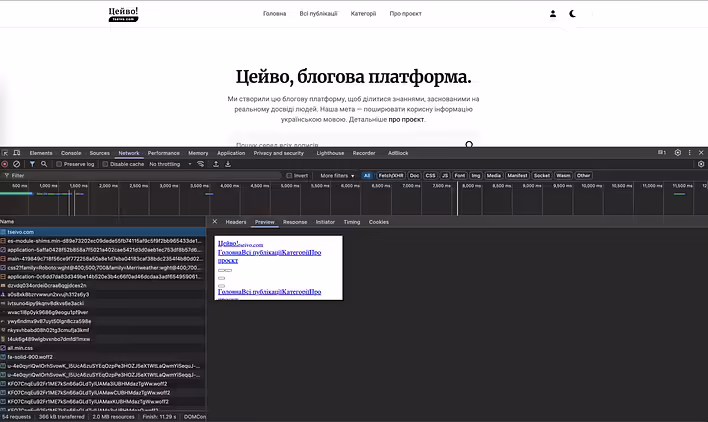Open the No throttling dropdown

coord(168,164)
